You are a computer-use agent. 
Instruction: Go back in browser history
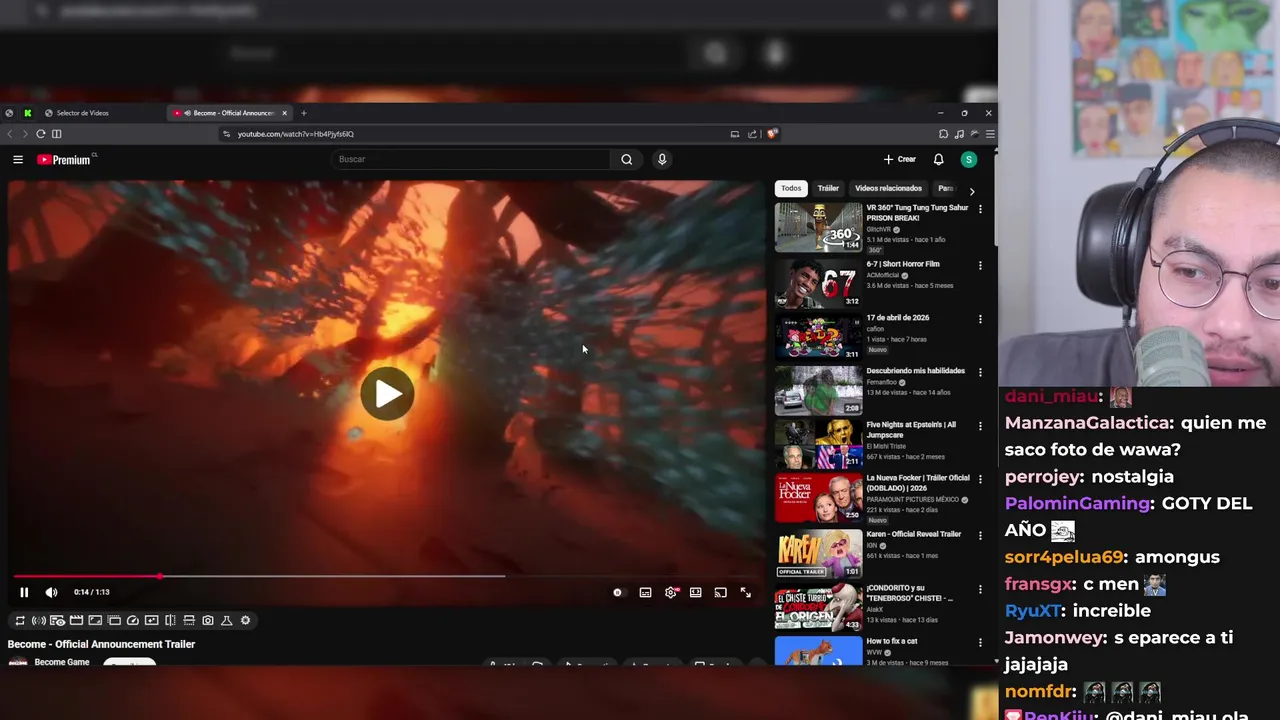click(x=10, y=134)
